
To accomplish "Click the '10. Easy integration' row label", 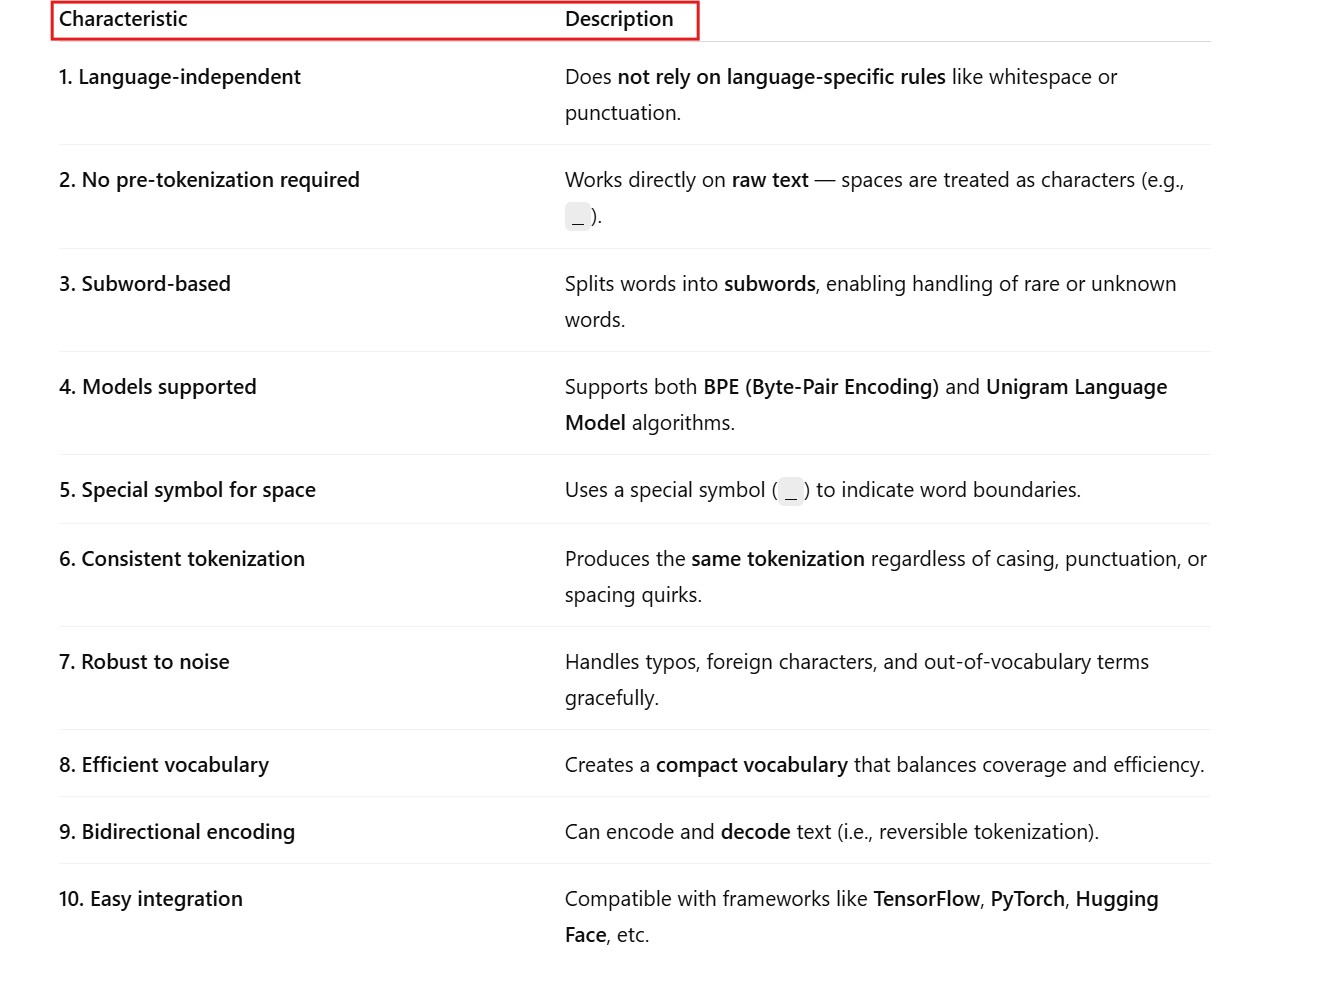I will pyautogui.click(x=150, y=899).
